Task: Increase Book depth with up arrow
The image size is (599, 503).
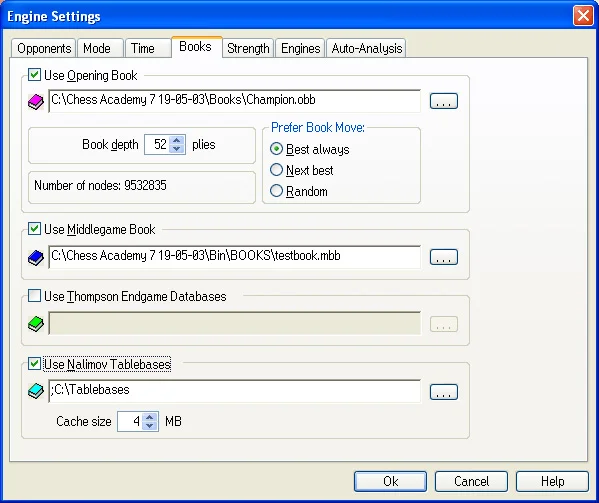Action: pos(176,140)
